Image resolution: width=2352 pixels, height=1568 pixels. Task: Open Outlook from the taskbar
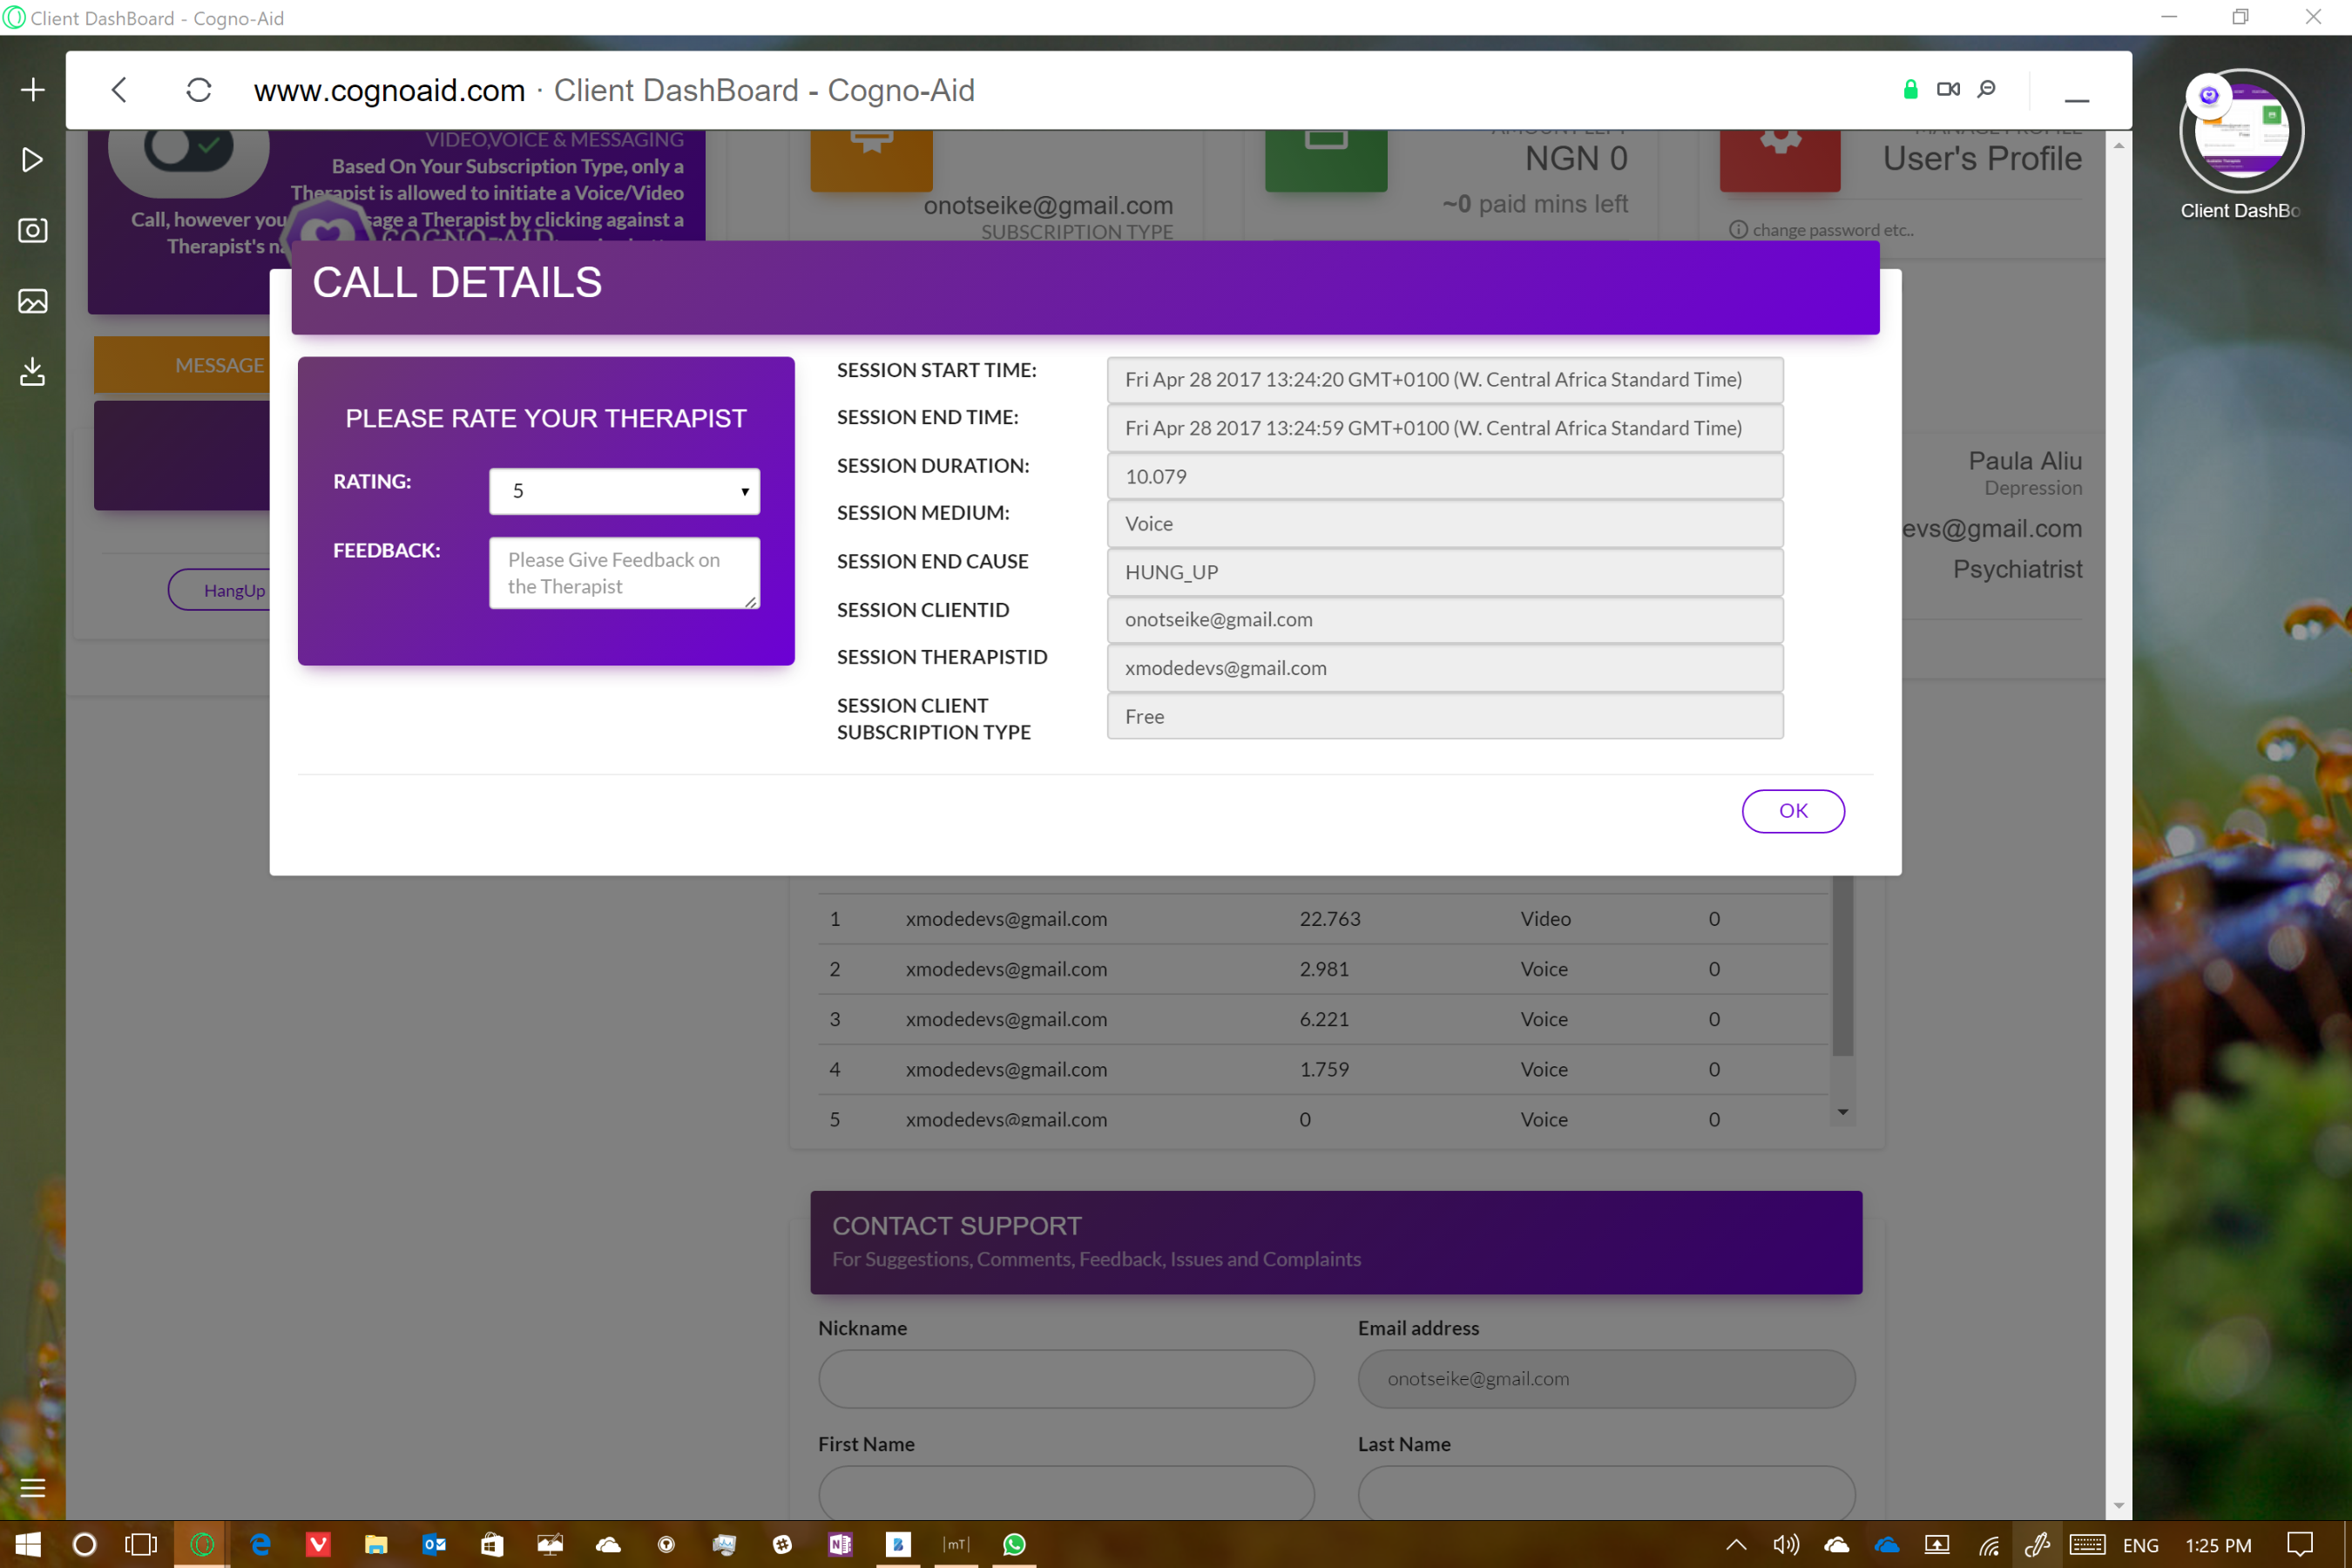[434, 1544]
